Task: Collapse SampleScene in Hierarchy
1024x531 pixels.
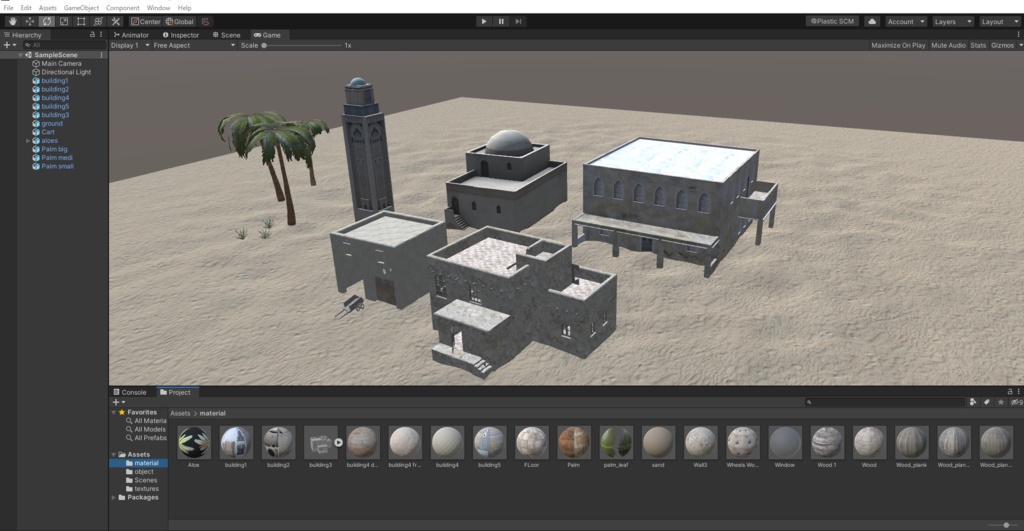Action: tap(20, 55)
